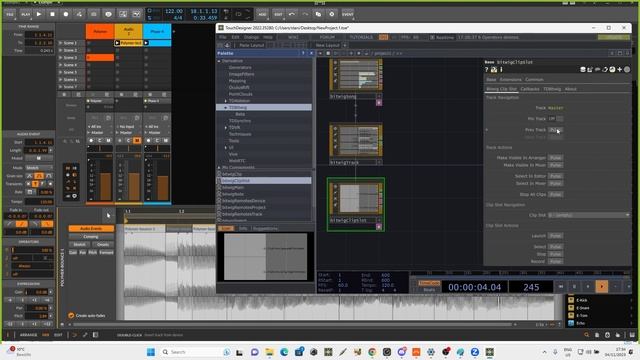Click the 4/4 time signature display
640x360 pixels.
[x=178, y=18]
